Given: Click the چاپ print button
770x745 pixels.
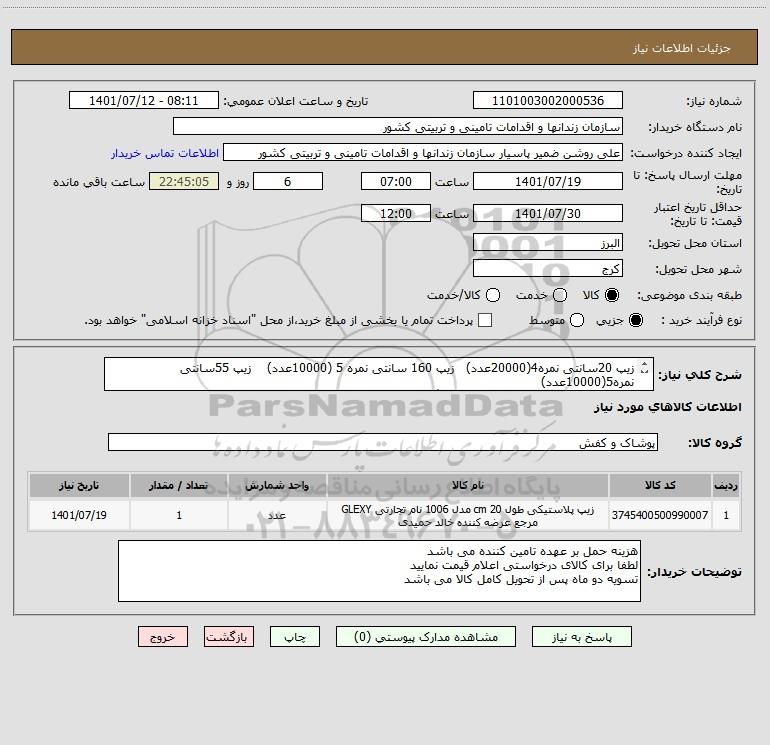Looking at the screenshot, I should click(295, 637).
